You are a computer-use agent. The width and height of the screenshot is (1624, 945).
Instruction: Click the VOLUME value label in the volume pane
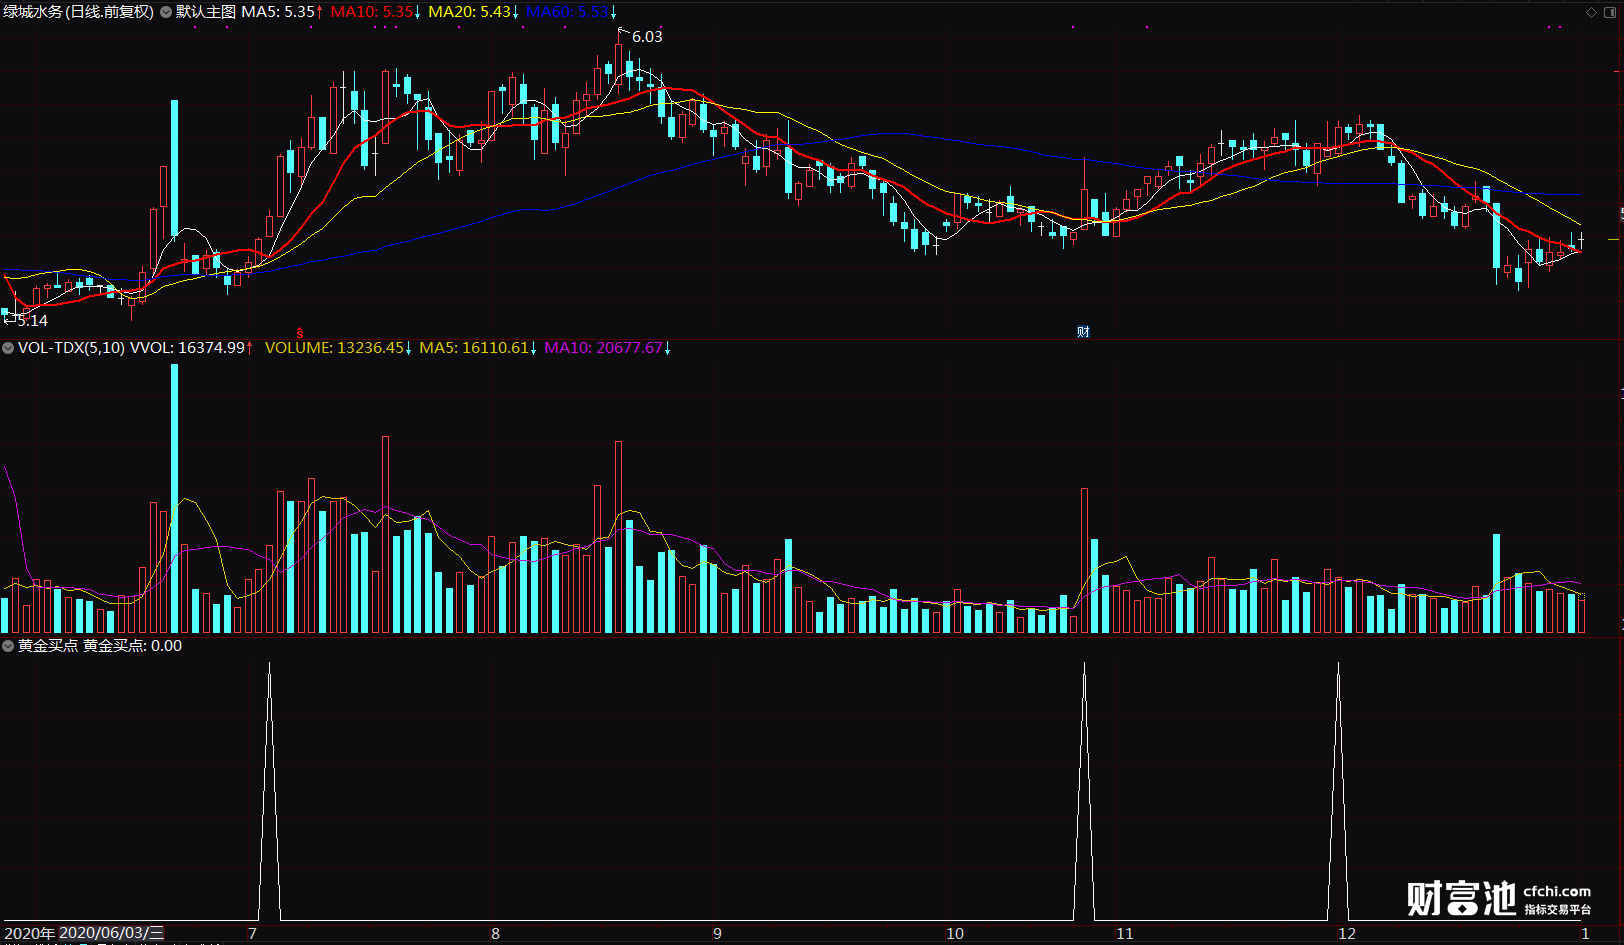(334, 348)
